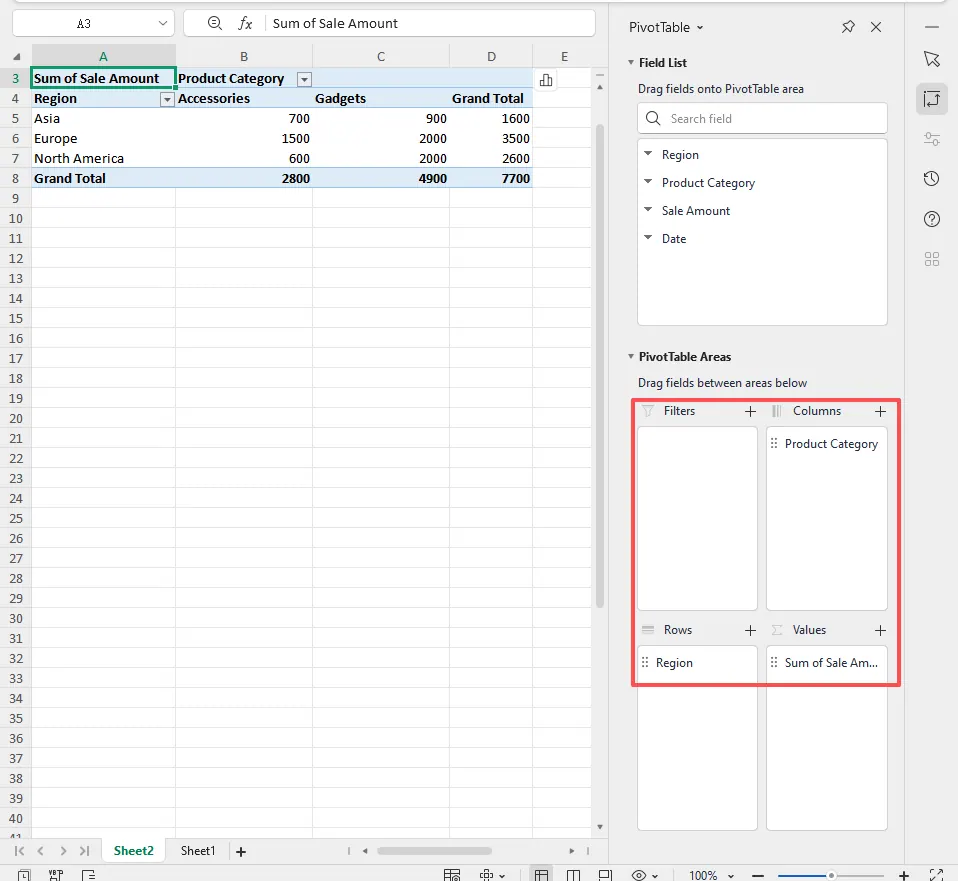Switch to page layout view in status bar

[x=573, y=872]
